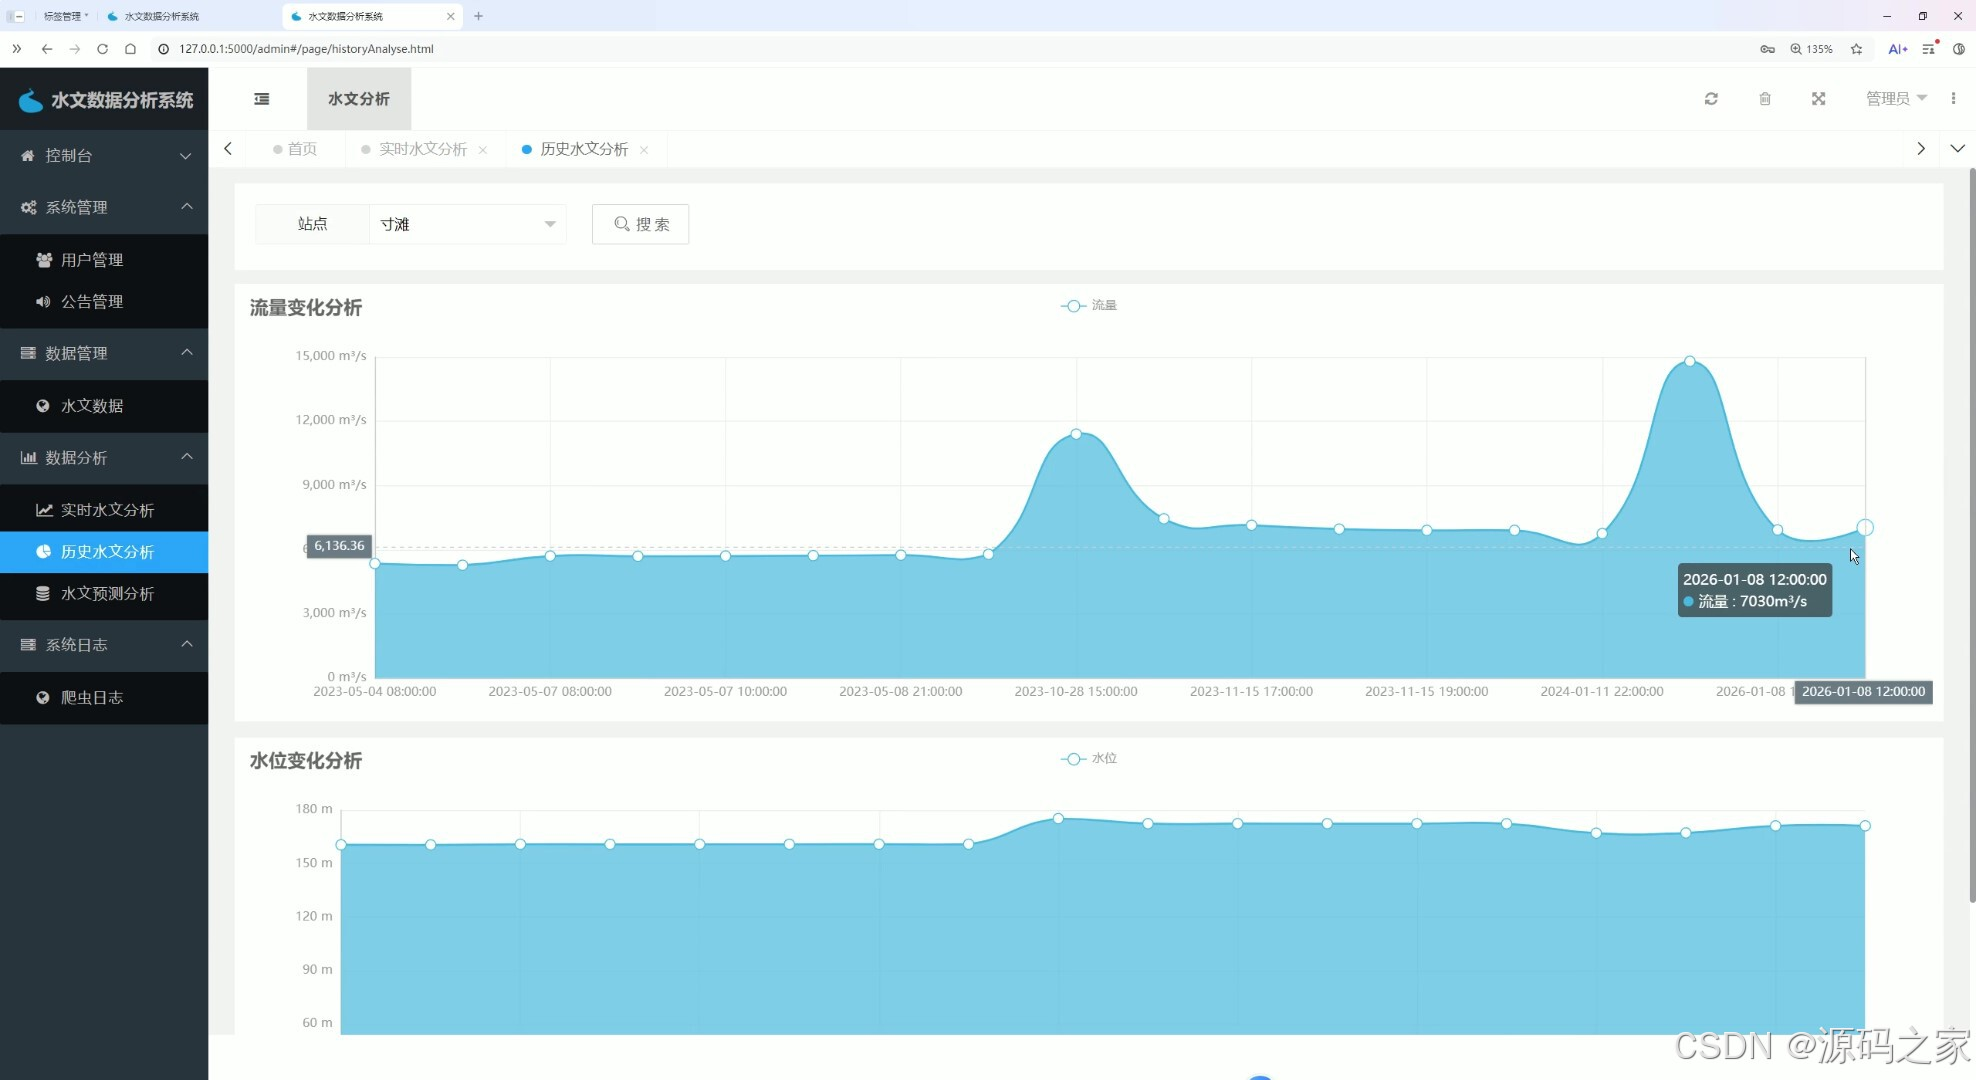Image resolution: width=1976 pixels, height=1080 pixels.
Task: Click the sidebar collapse menu icon
Action: click(262, 99)
